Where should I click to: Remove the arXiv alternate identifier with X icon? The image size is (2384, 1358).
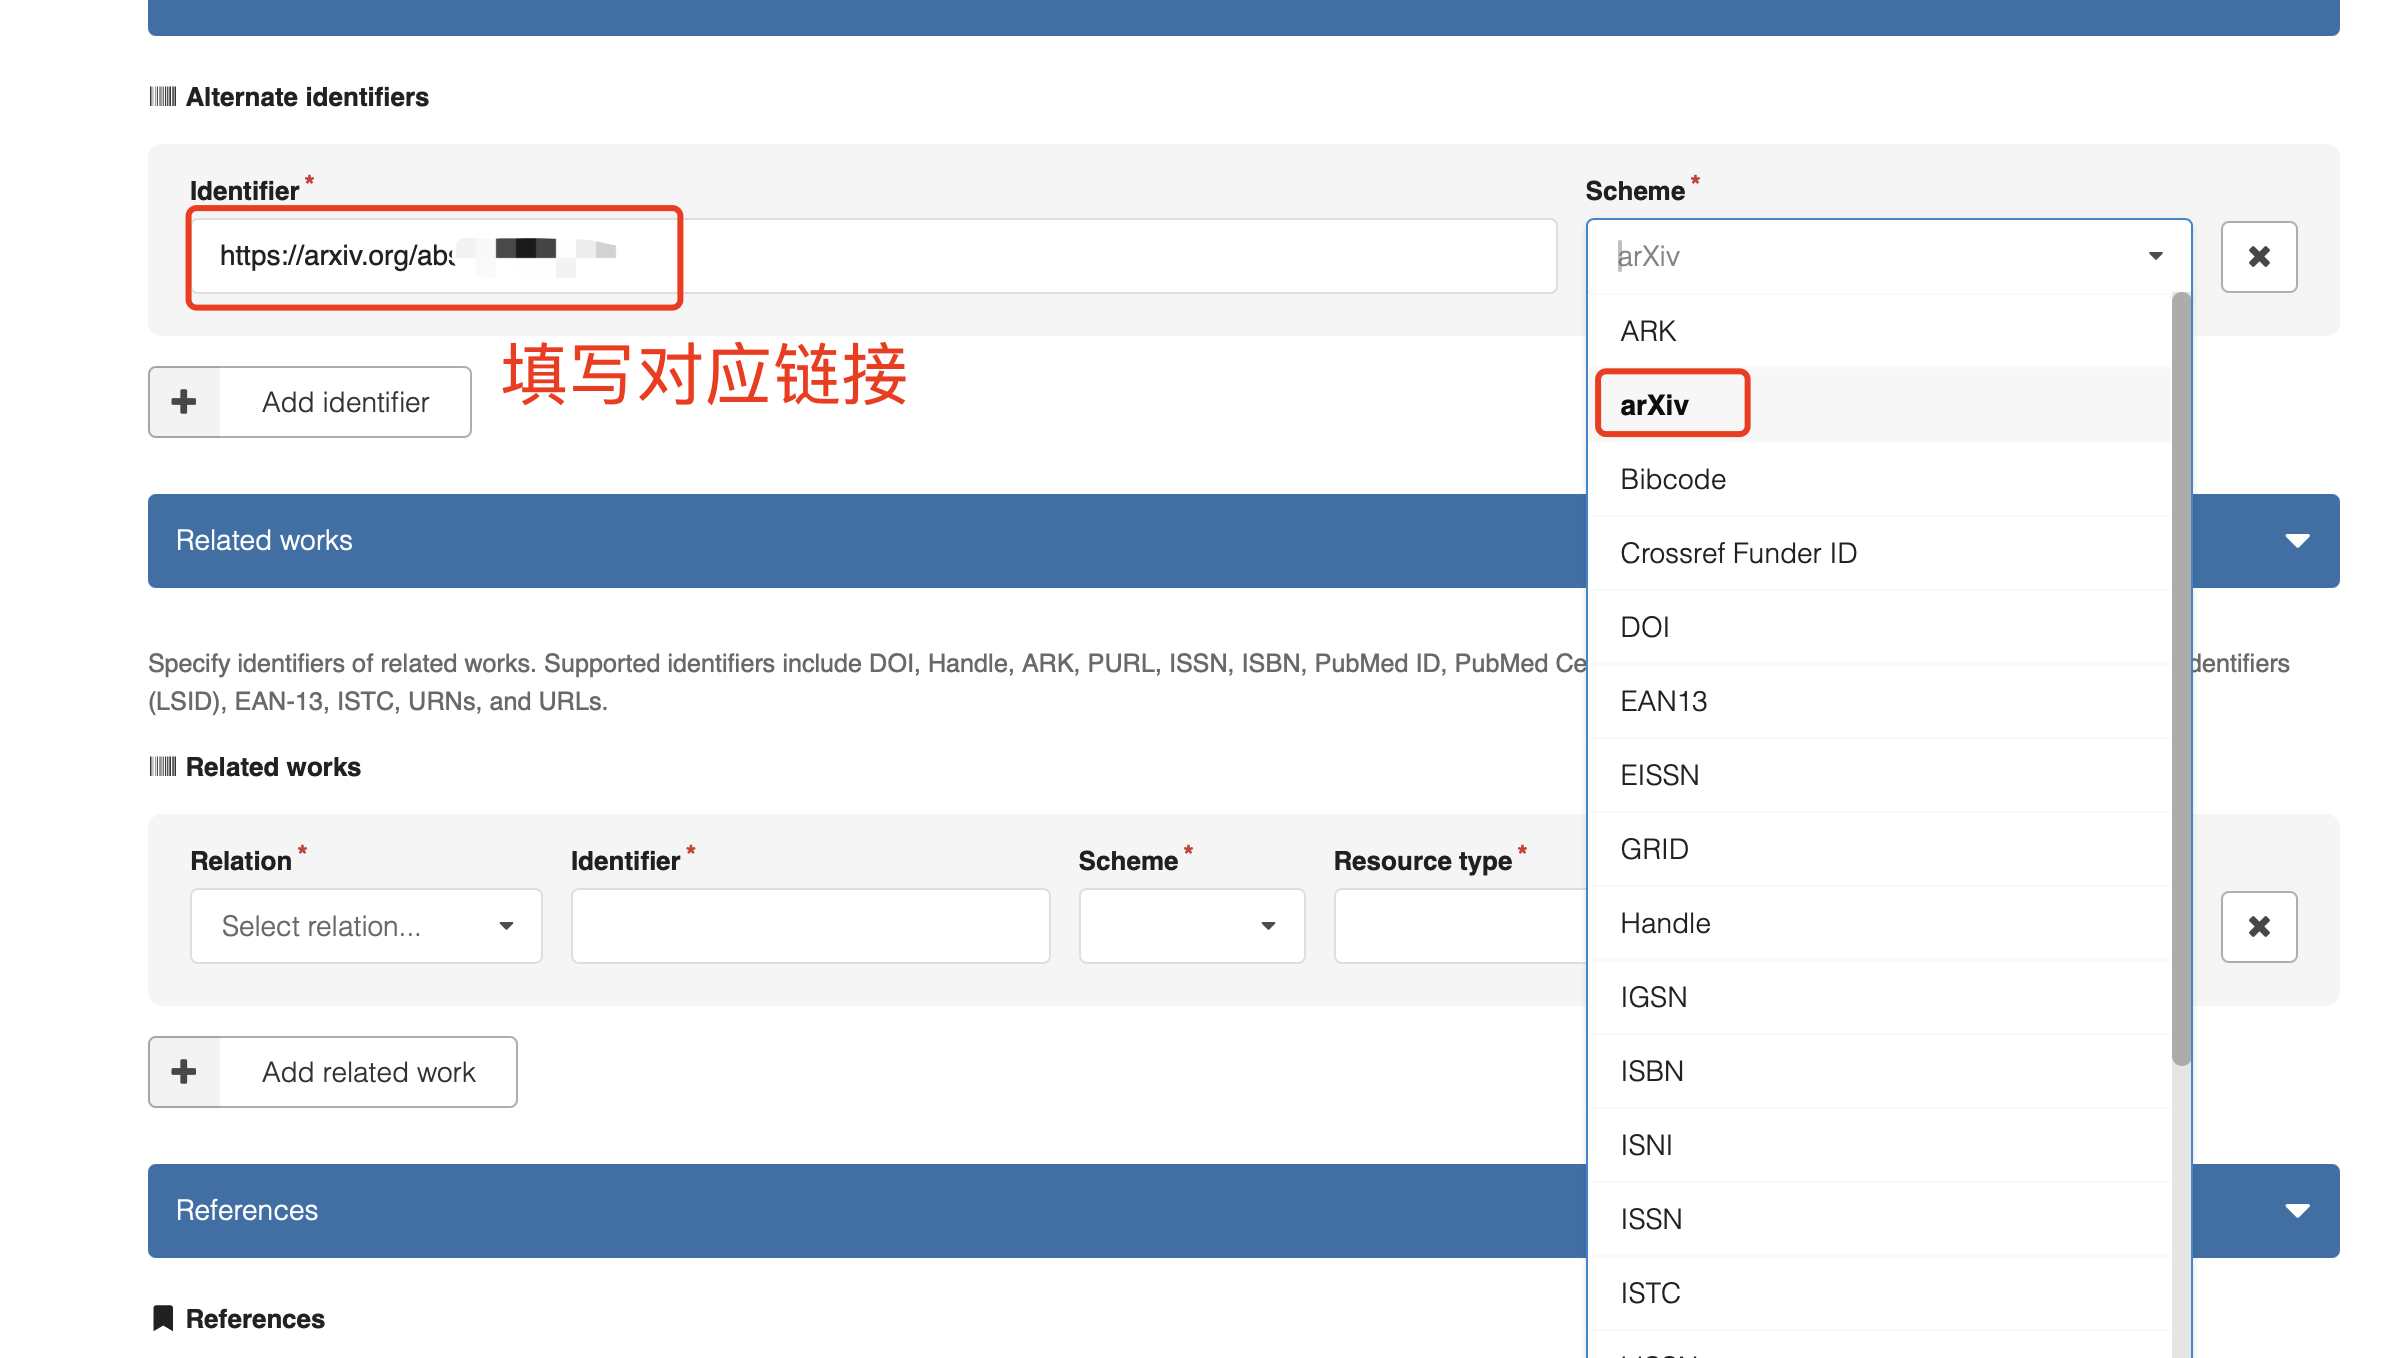2258,256
